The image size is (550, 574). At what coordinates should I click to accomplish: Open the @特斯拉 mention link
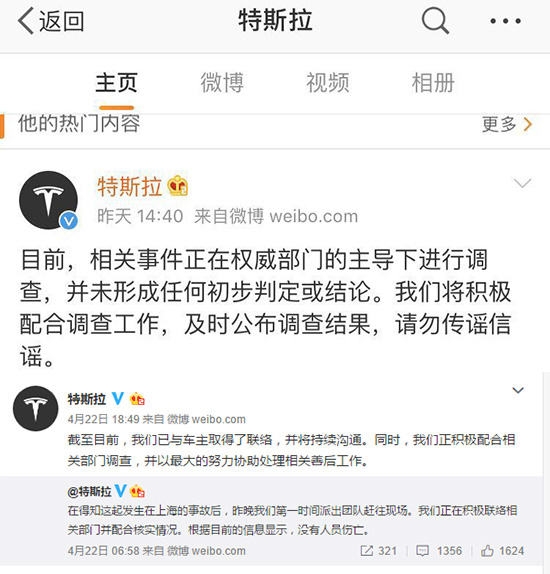pos(89,491)
